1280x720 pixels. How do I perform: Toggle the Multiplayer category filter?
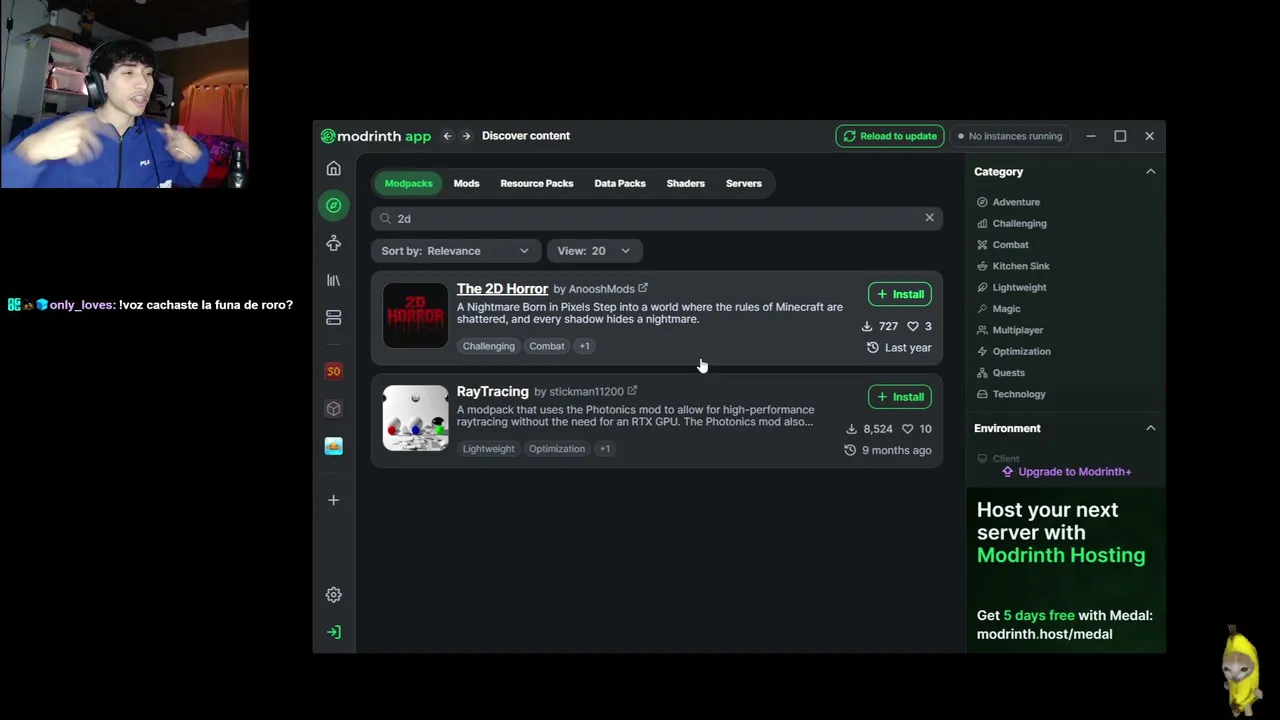(1010, 330)
